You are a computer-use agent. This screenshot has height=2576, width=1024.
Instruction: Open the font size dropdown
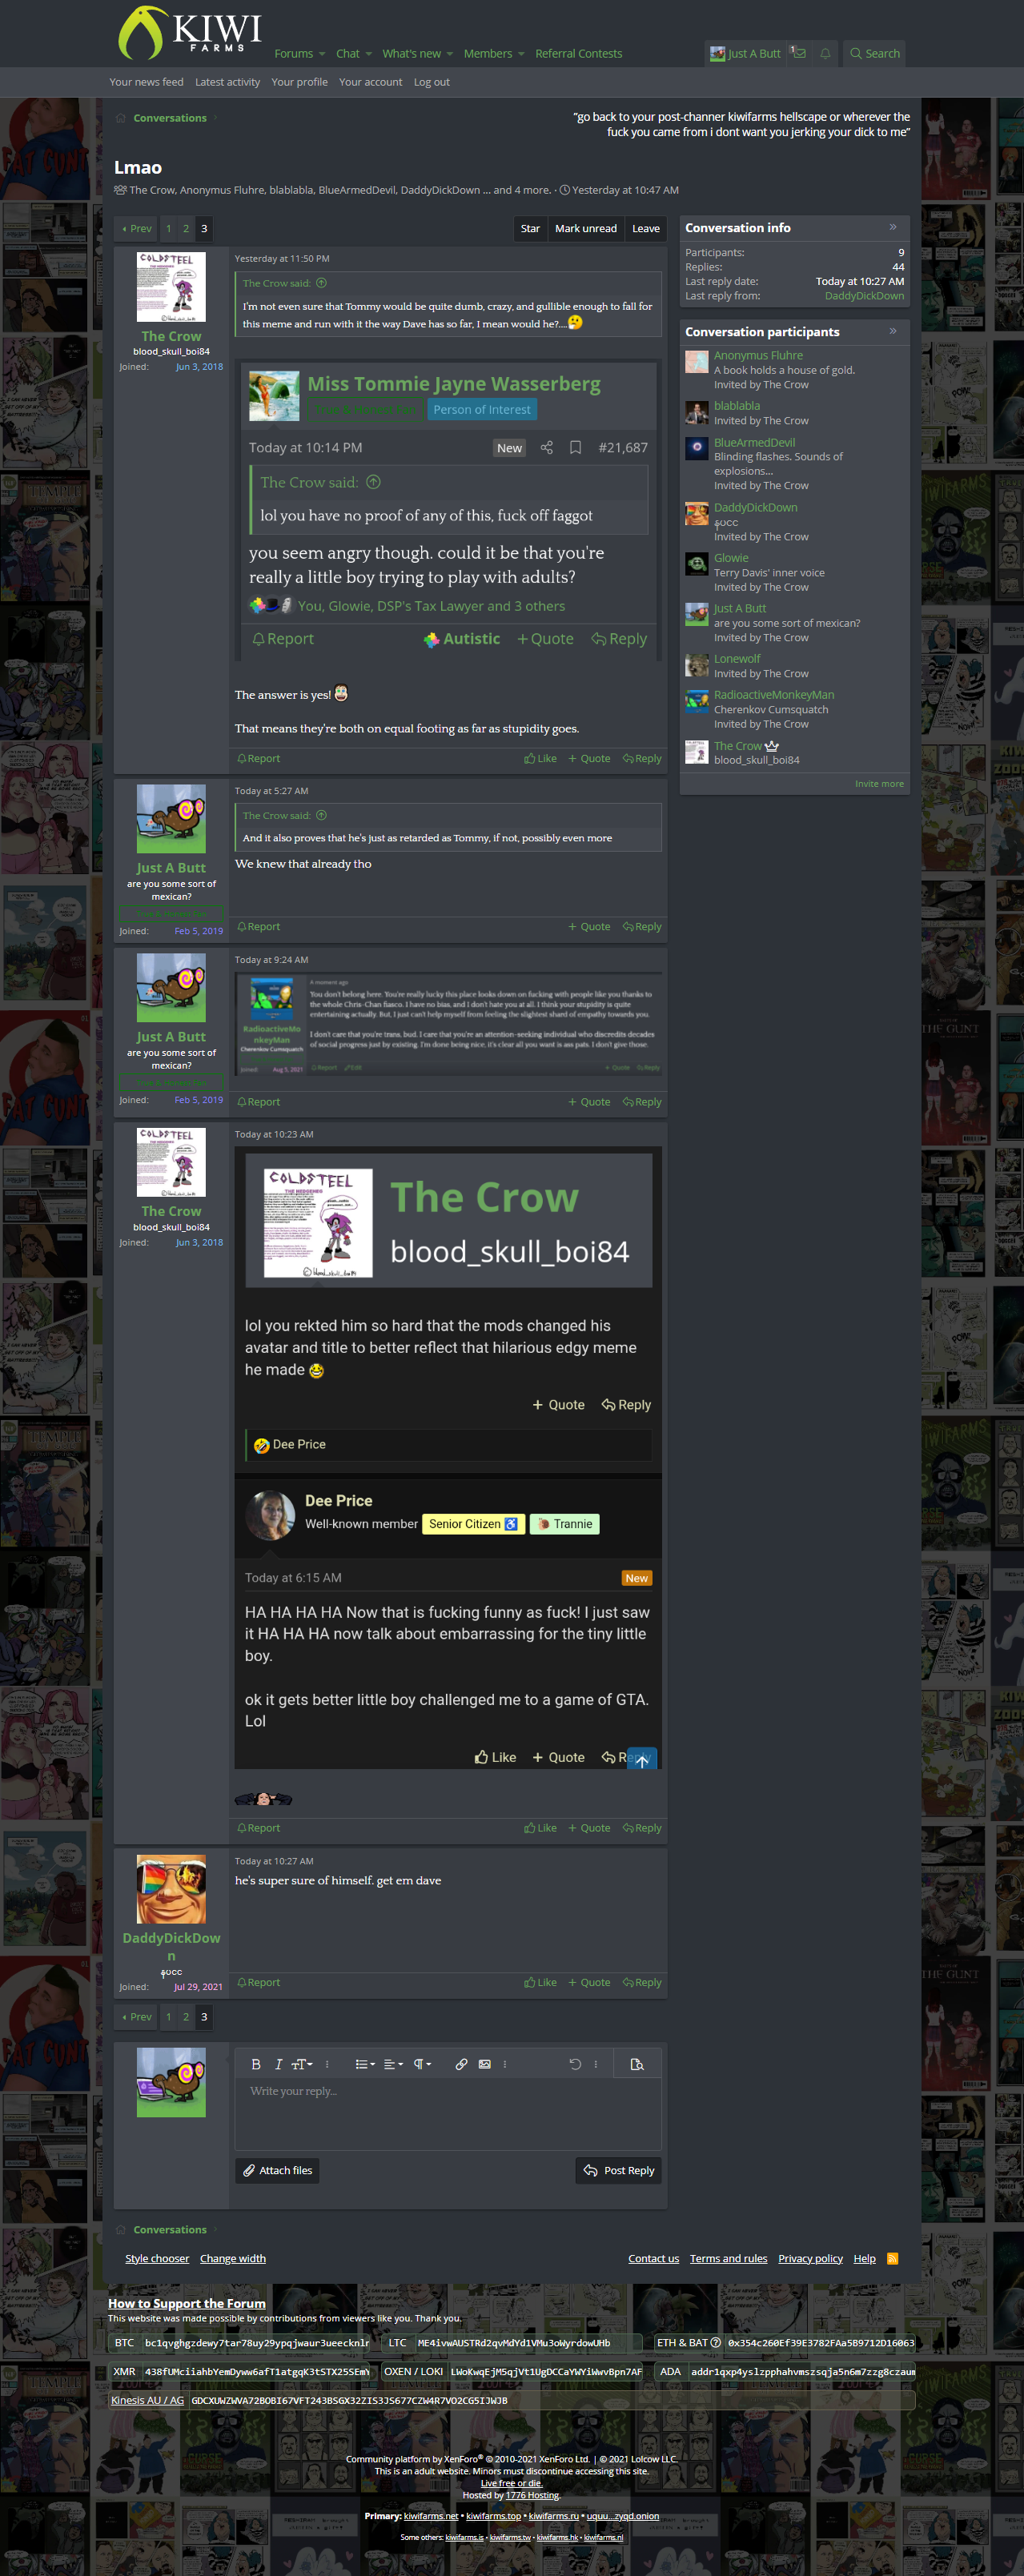(302, 2064)
